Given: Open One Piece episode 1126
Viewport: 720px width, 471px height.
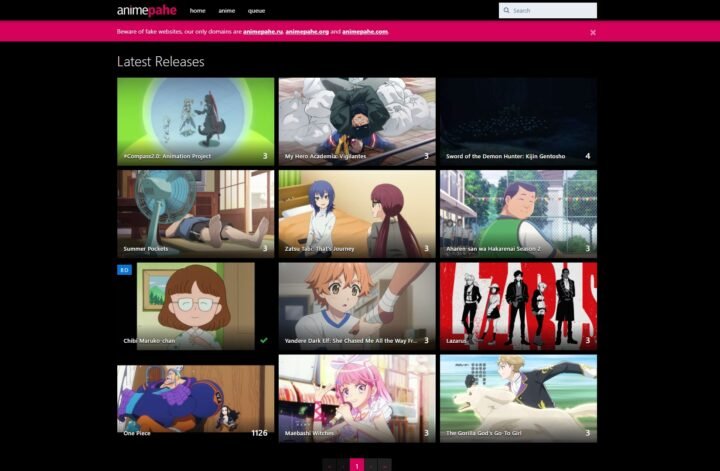Looking at the screenshot, I should 196,399.
